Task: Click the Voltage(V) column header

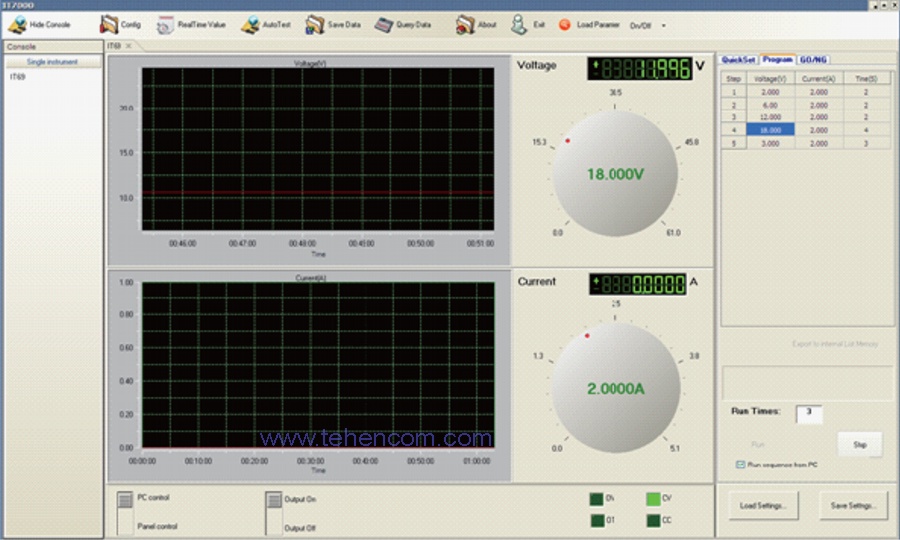Action: tap(770, 79)
